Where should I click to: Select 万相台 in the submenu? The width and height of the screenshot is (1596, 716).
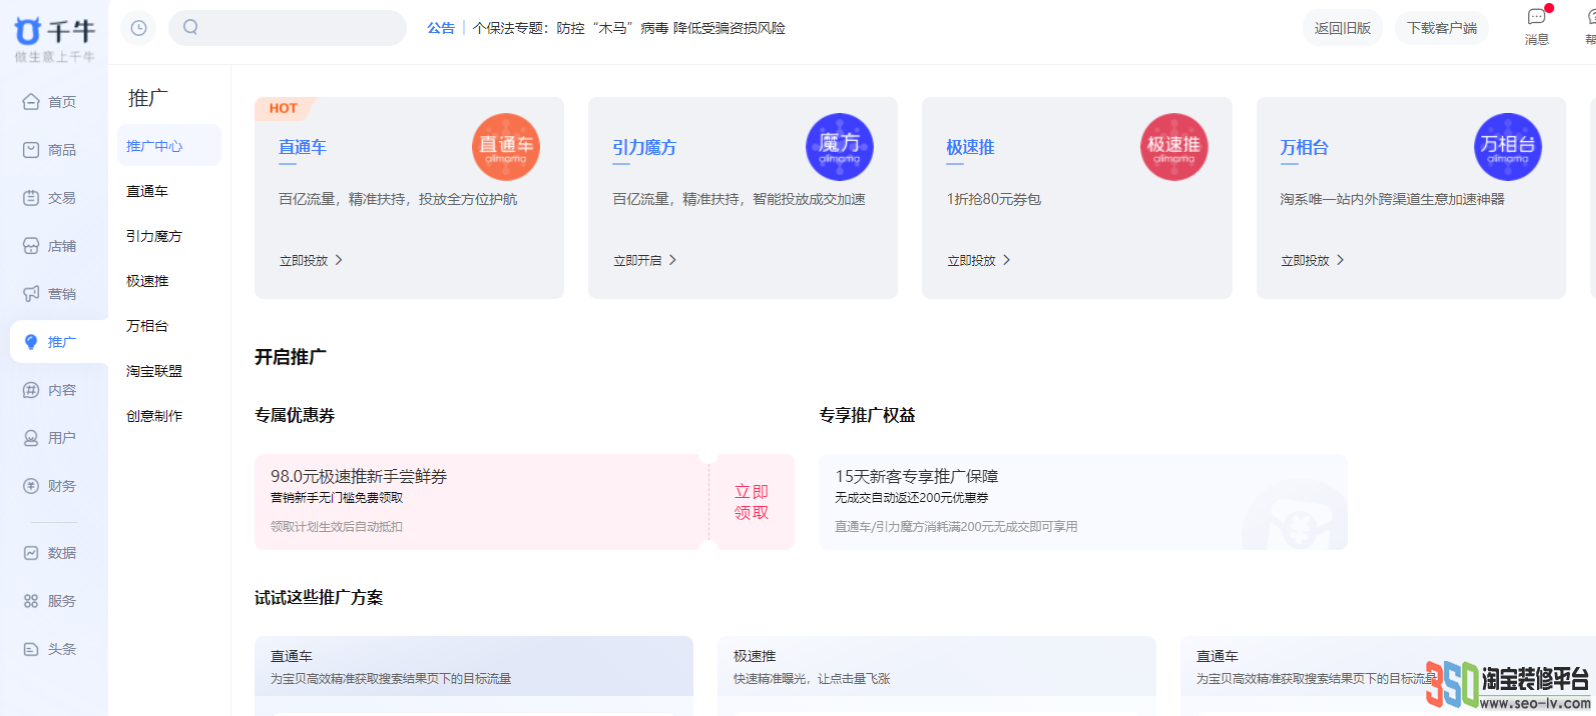point(147,326)
